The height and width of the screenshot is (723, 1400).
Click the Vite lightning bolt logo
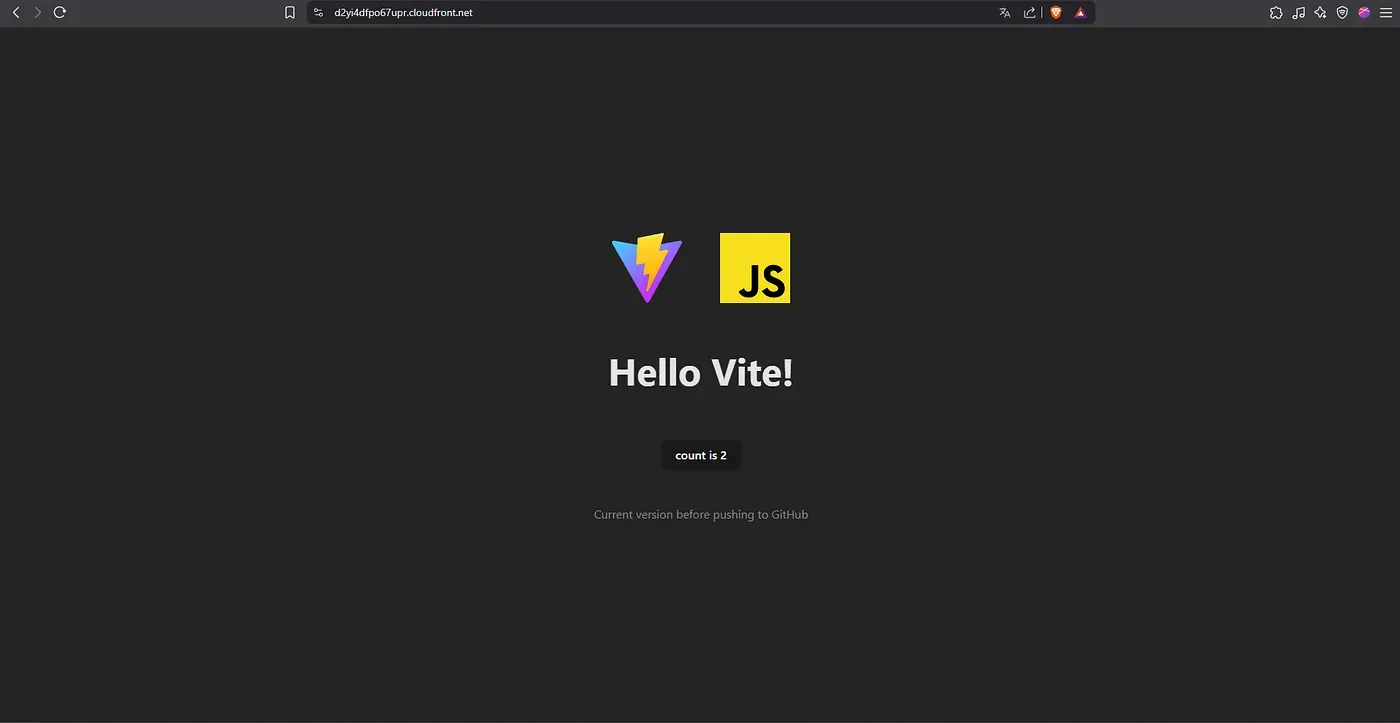(x=645, y=267)
